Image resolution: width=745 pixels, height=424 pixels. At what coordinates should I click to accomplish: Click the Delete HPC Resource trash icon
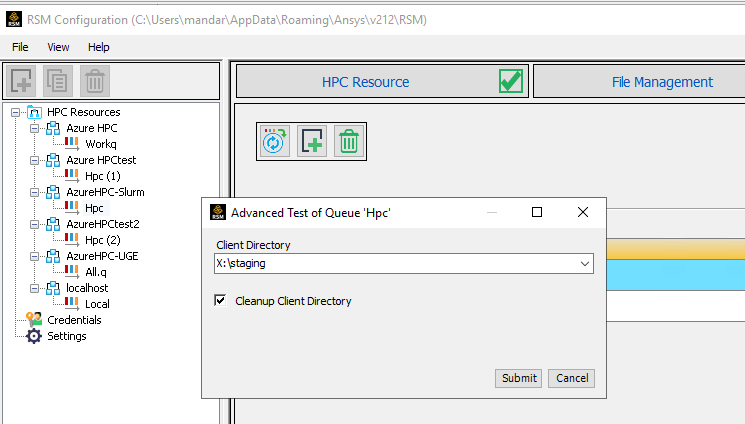(x=95, y=81)
